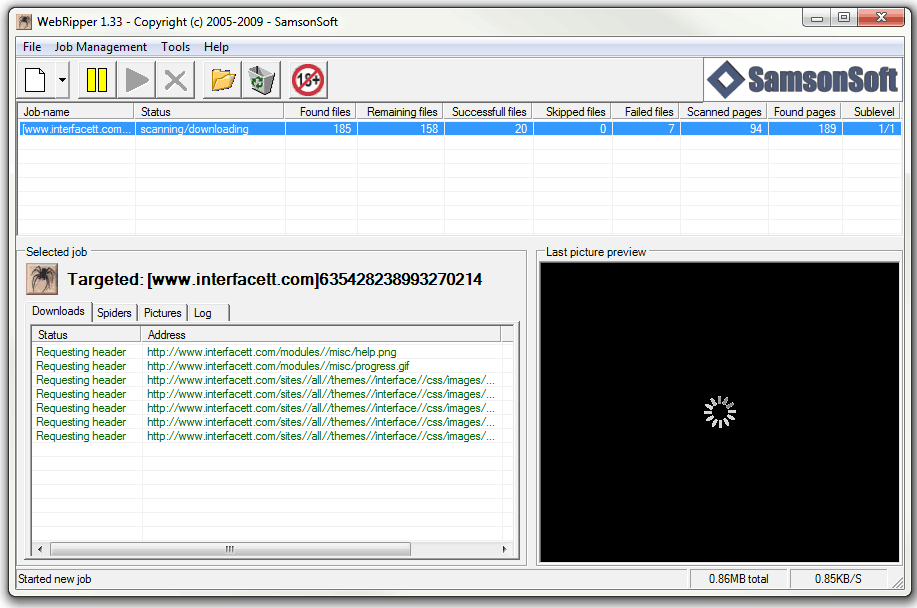
Task: Switch to the Spiders tab
Action: point(114,313)
